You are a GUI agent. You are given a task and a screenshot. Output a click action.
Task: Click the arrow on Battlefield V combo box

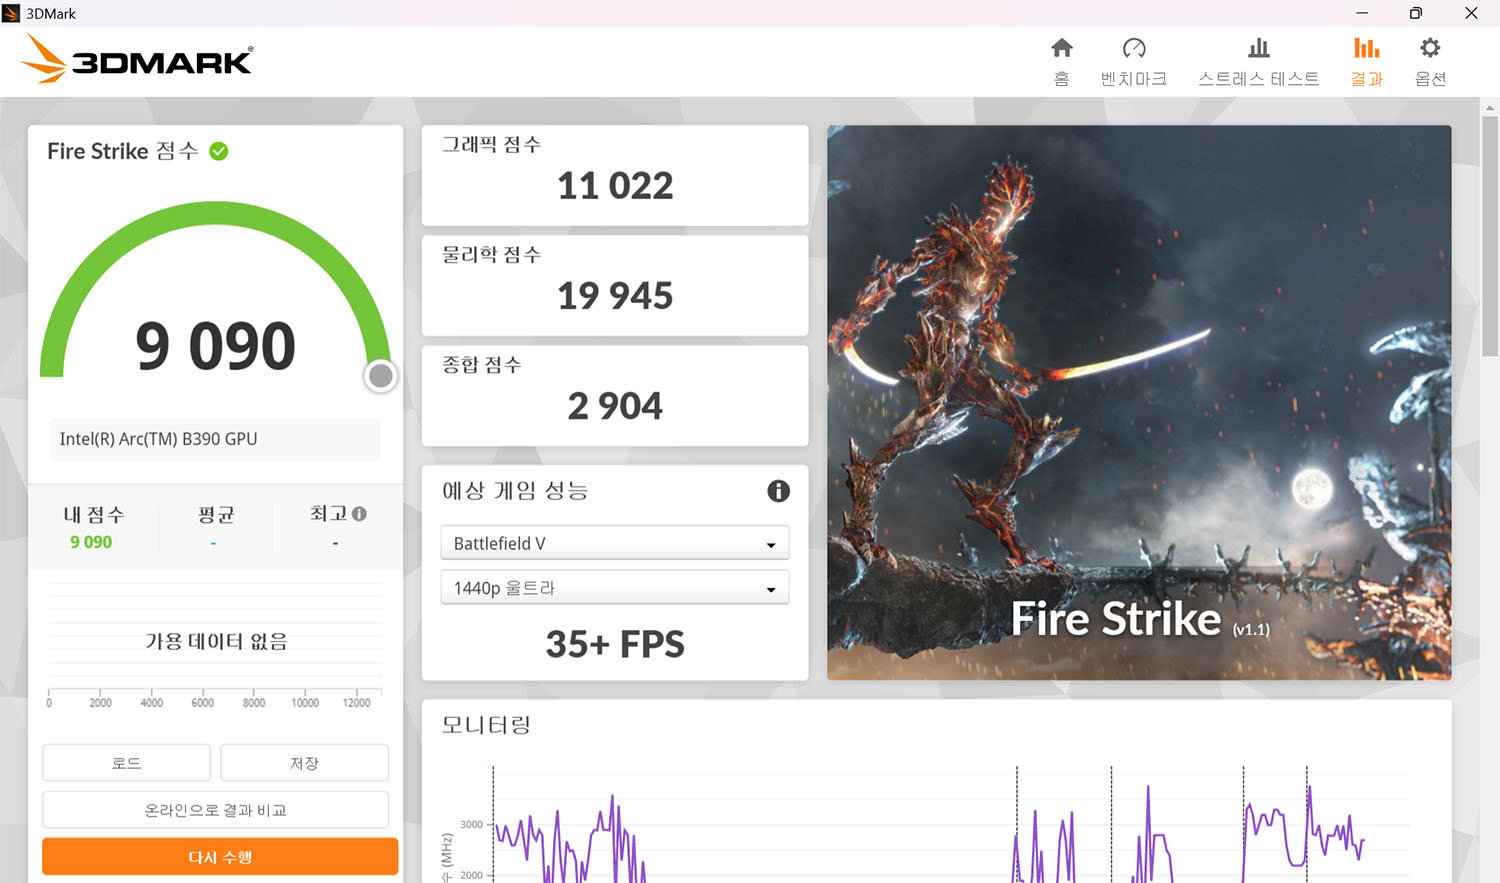point(771,545)
